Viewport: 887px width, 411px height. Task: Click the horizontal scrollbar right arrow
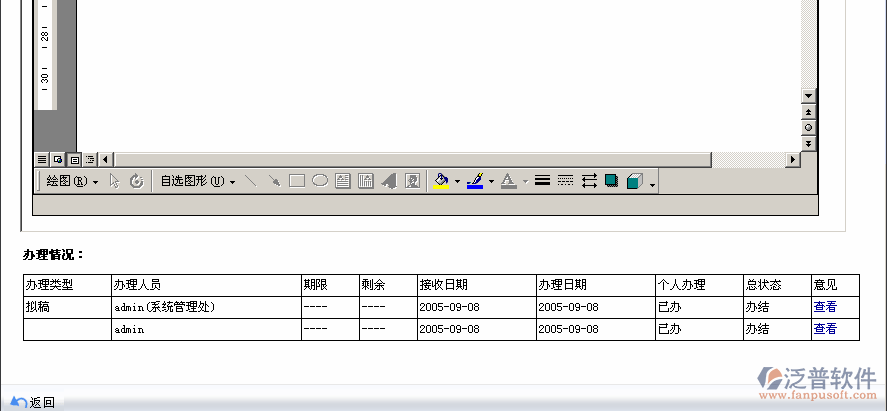pyautogui.click(x=793, y=160)
